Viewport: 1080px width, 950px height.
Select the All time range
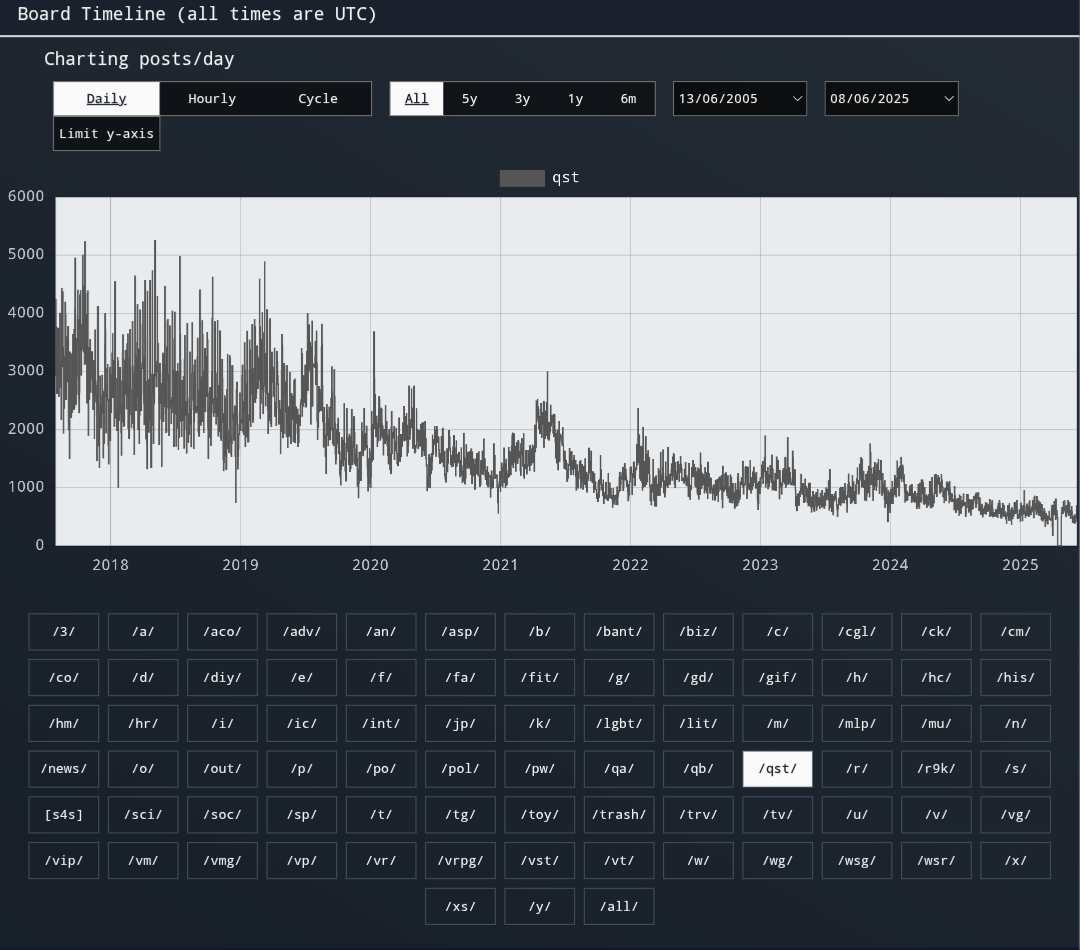tap(417, 99)
